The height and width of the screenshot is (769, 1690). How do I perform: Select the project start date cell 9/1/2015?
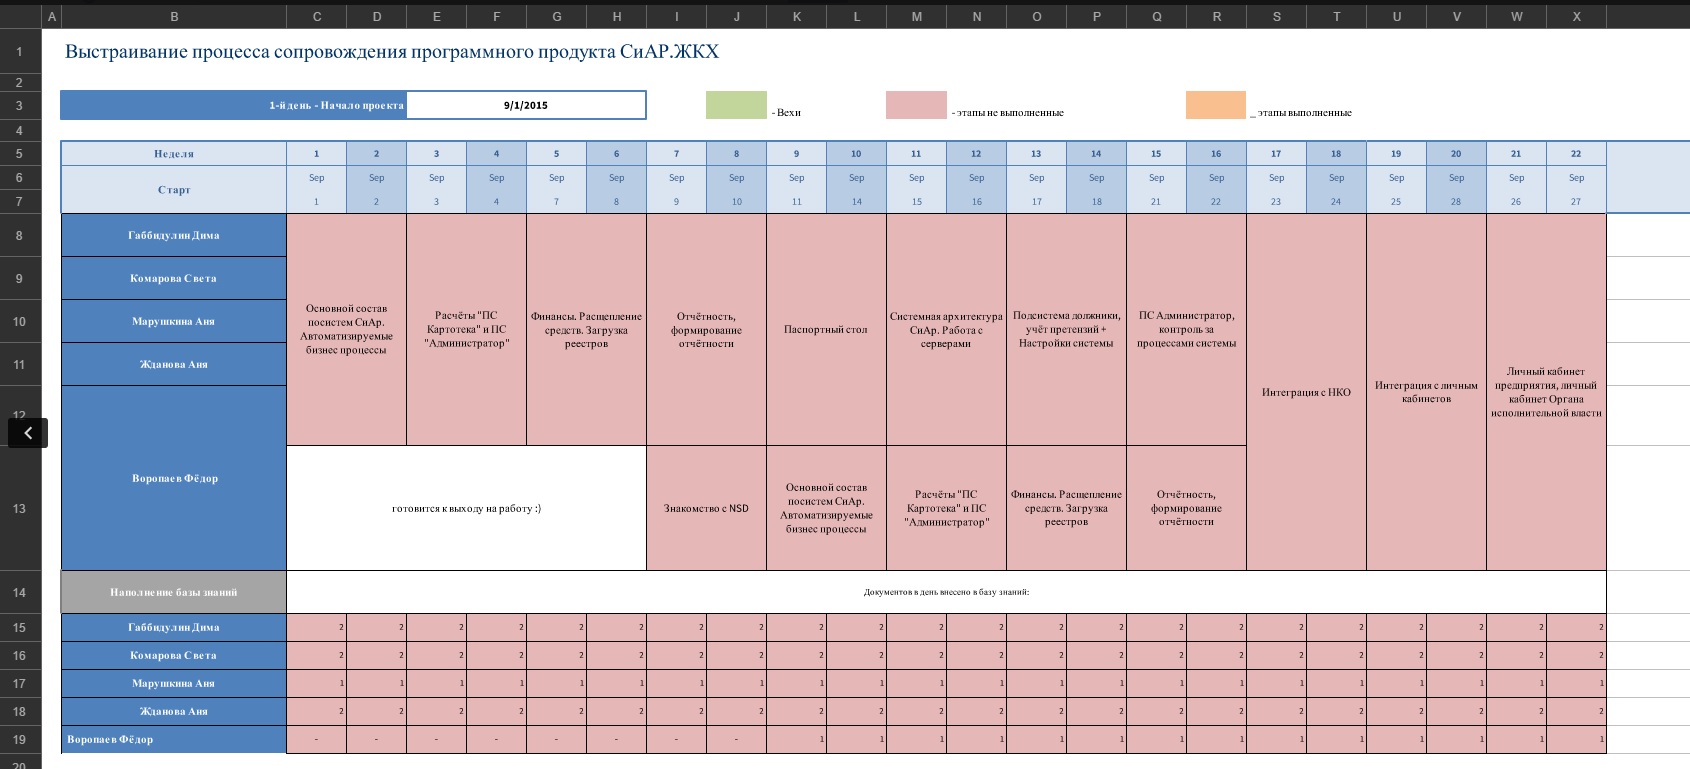point(526,105)
